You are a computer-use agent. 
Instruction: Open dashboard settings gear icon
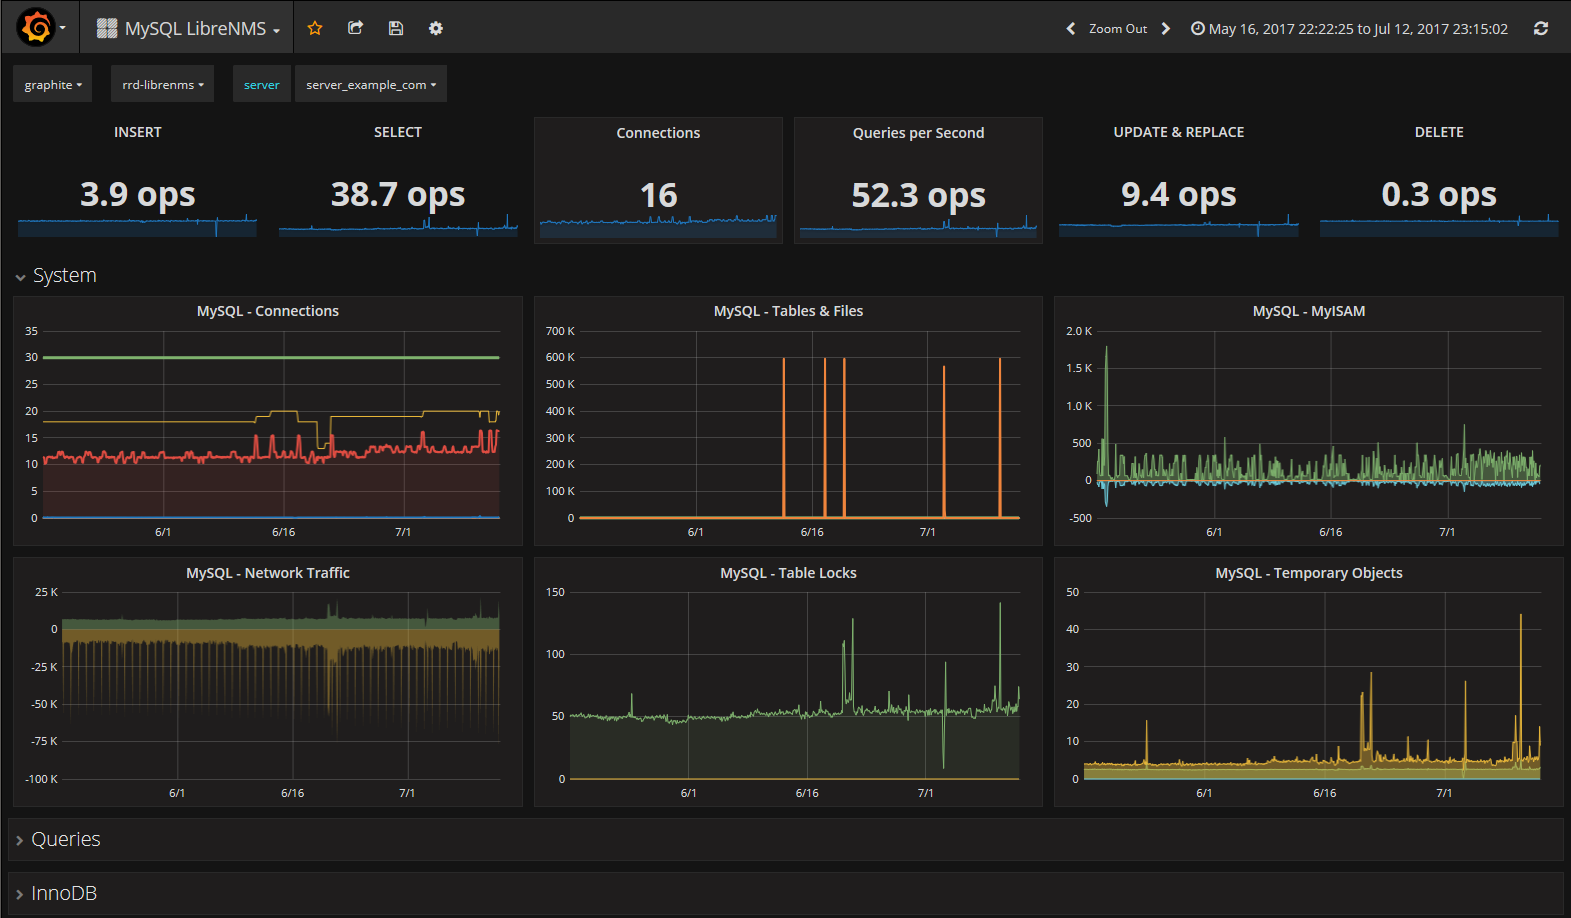tap(436, 28)
